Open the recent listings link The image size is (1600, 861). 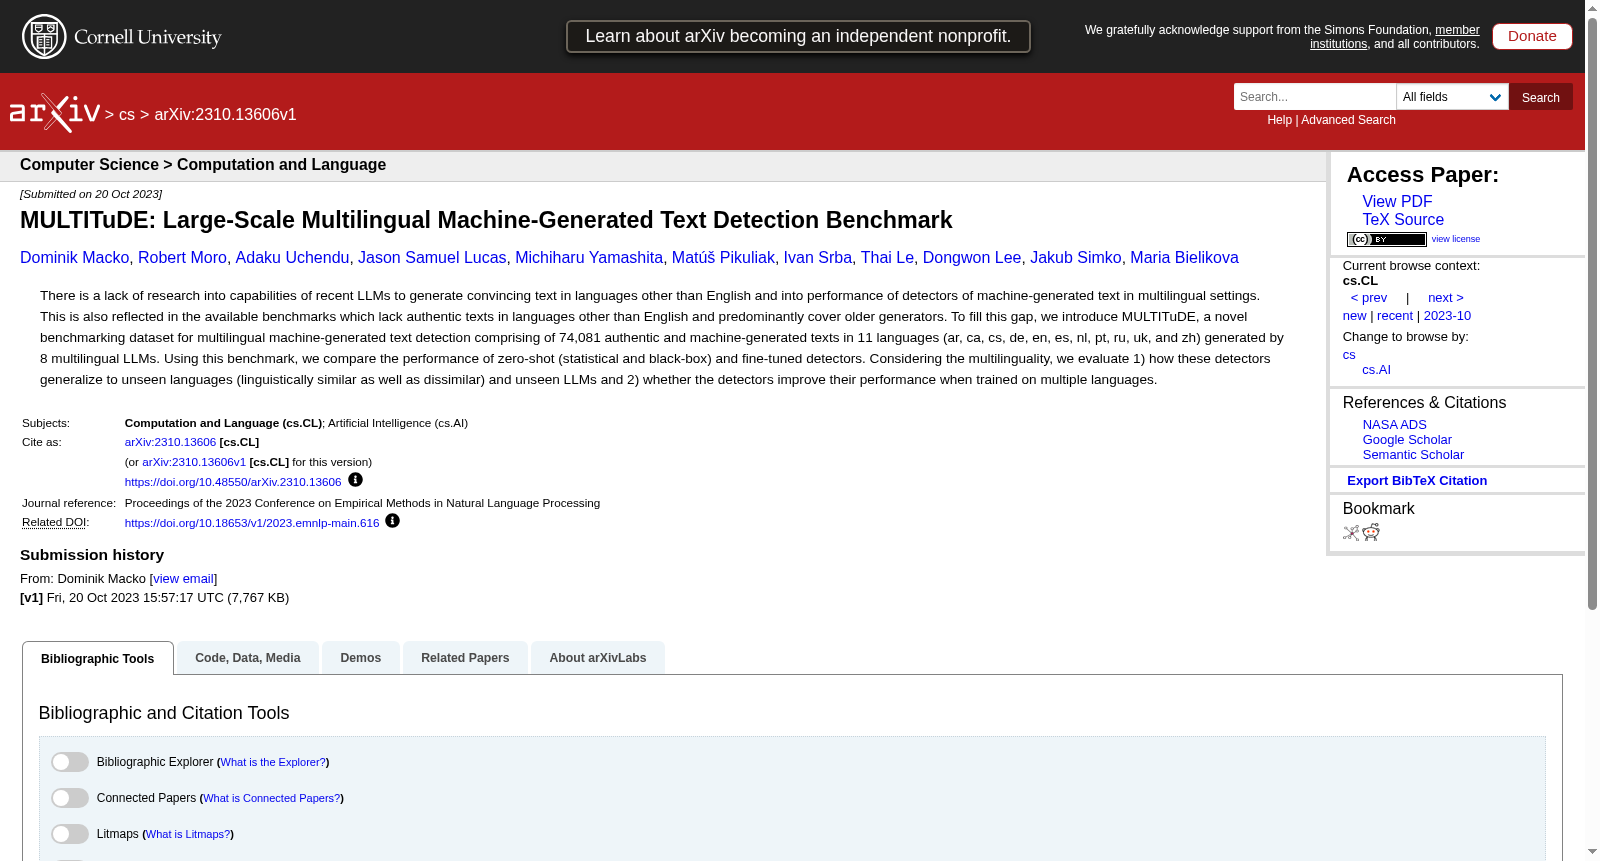(x=1395, y=316)
